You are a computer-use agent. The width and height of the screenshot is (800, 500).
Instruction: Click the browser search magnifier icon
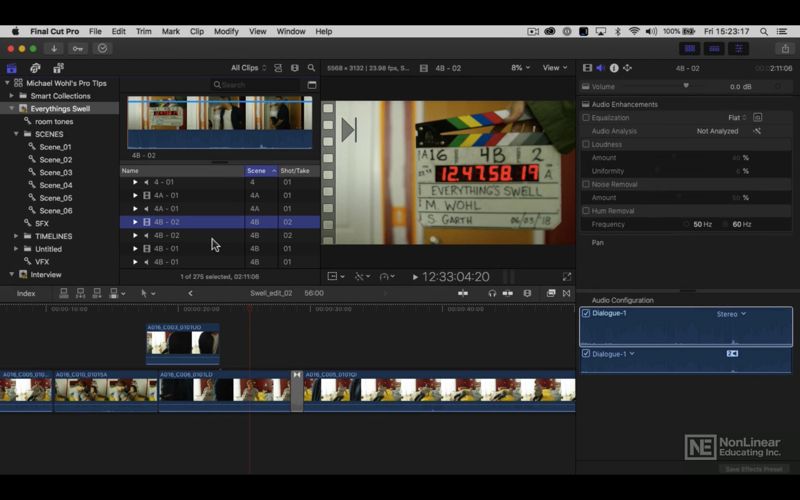(311, 68)
